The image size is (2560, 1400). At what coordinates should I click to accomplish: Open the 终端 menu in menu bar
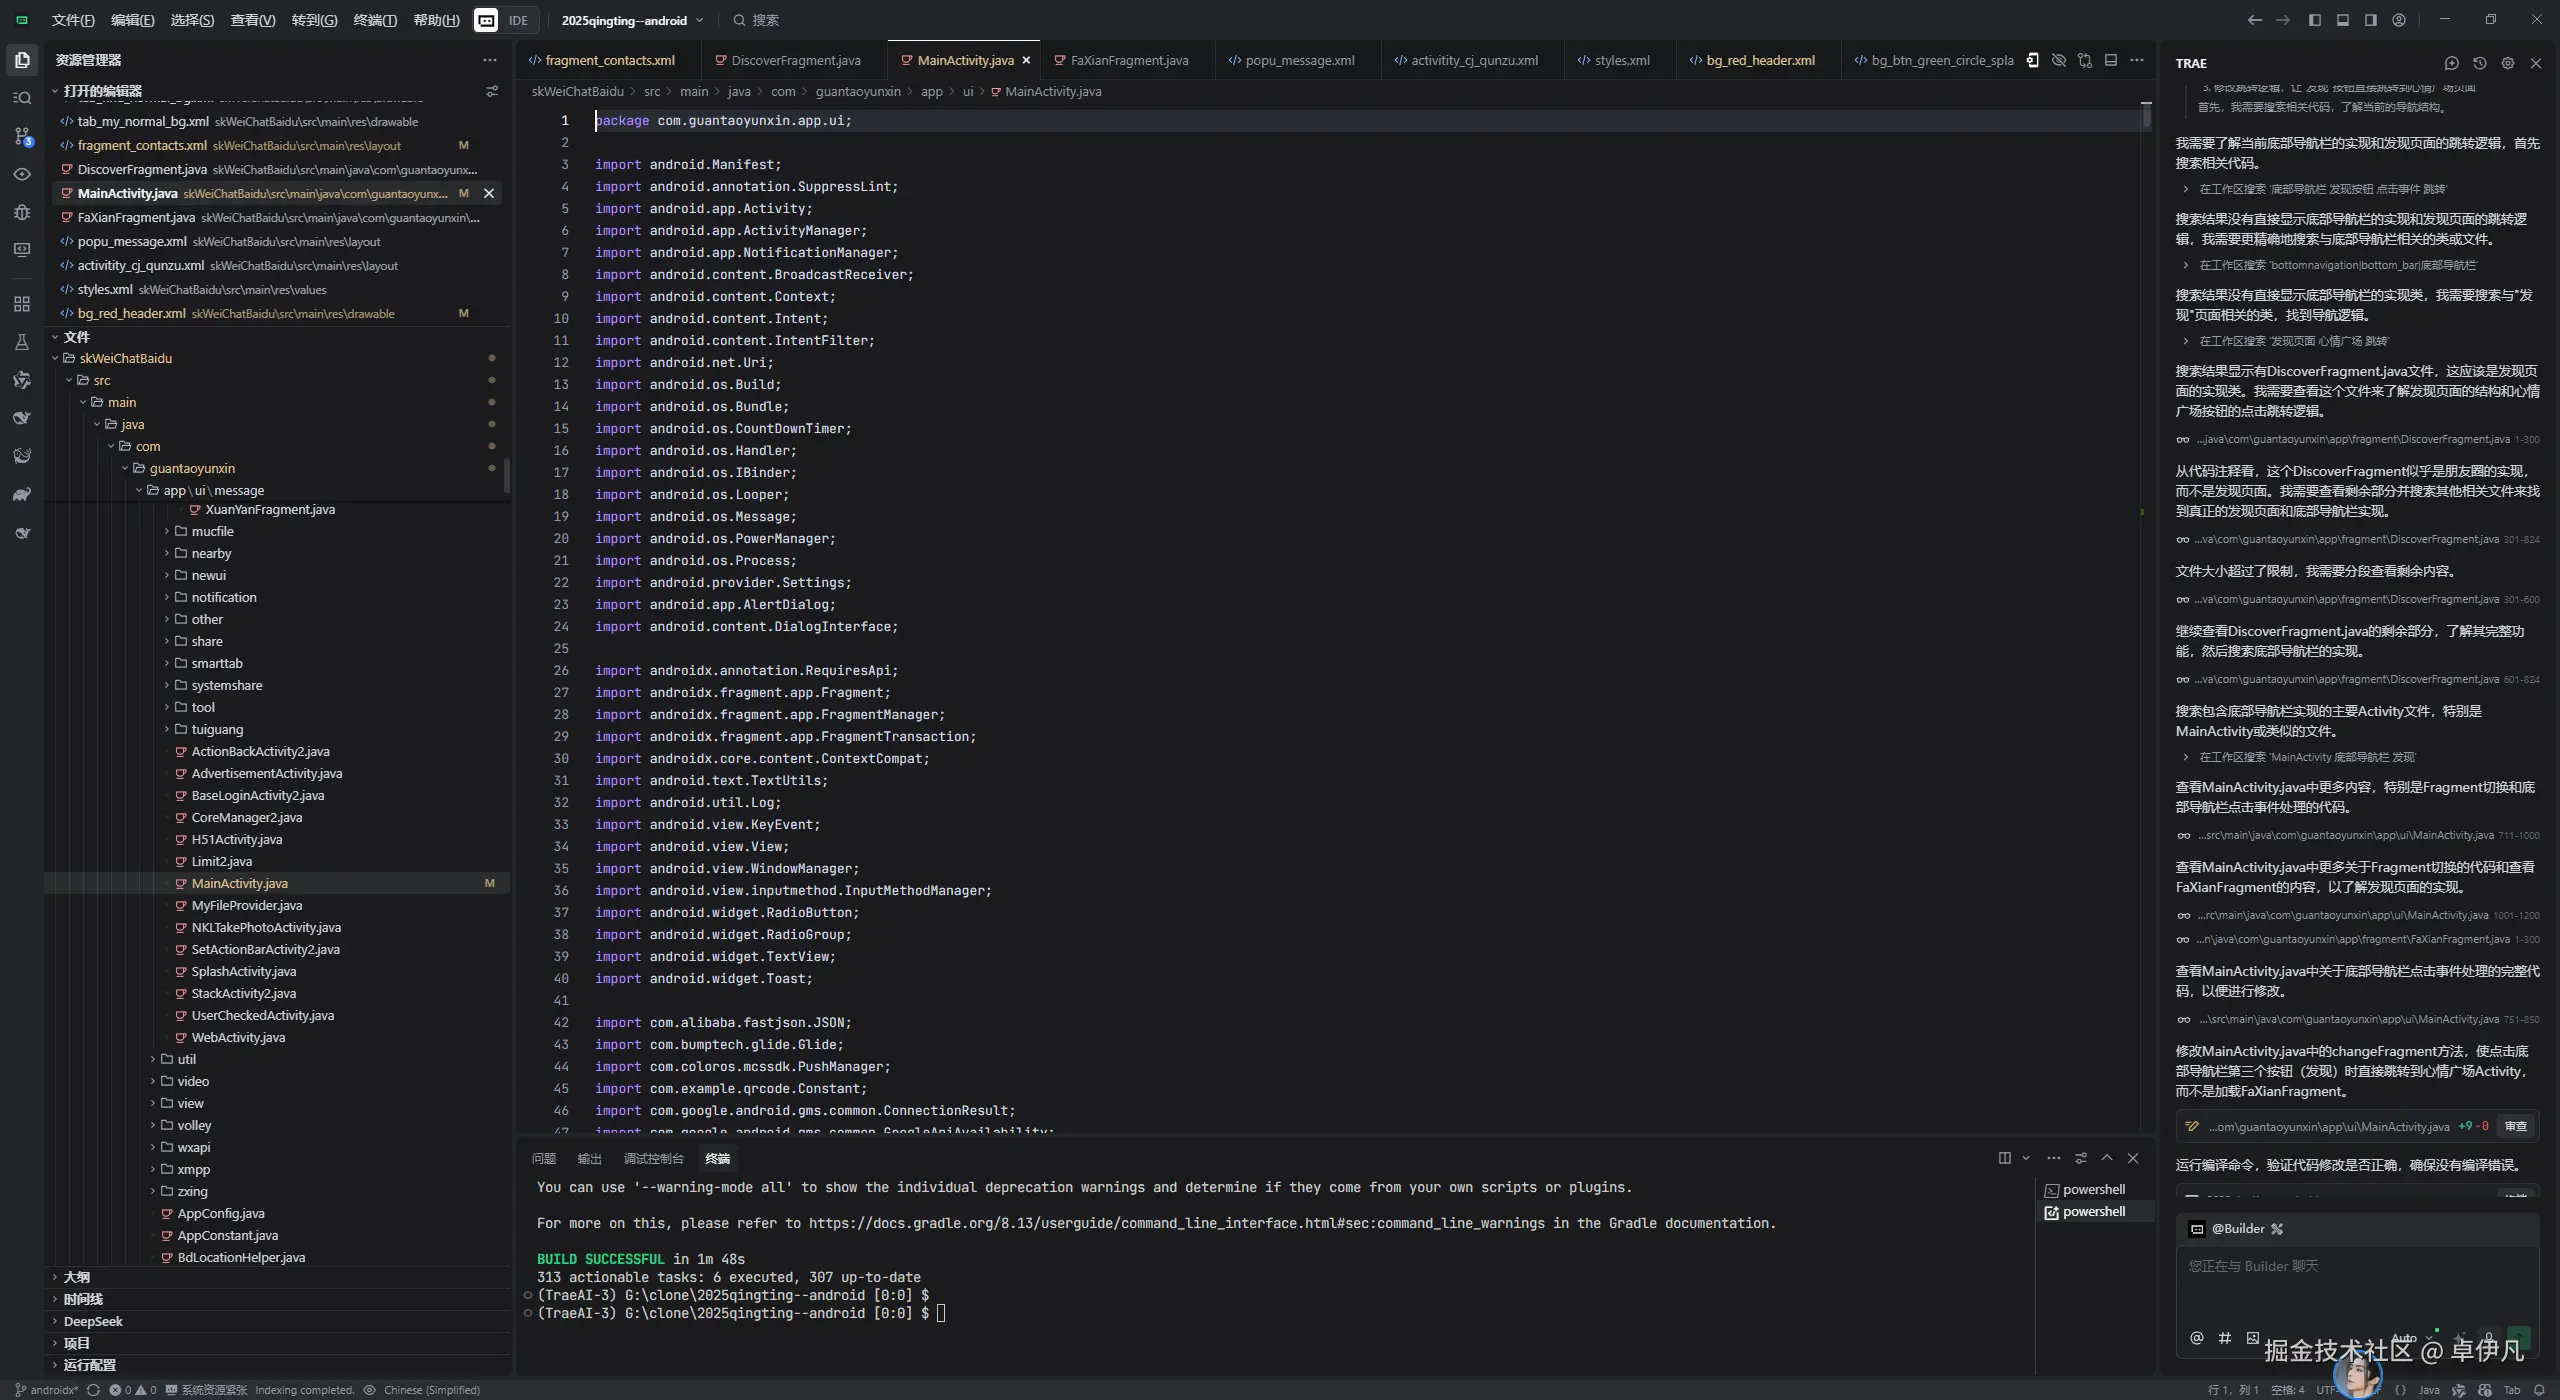point(375,20)
